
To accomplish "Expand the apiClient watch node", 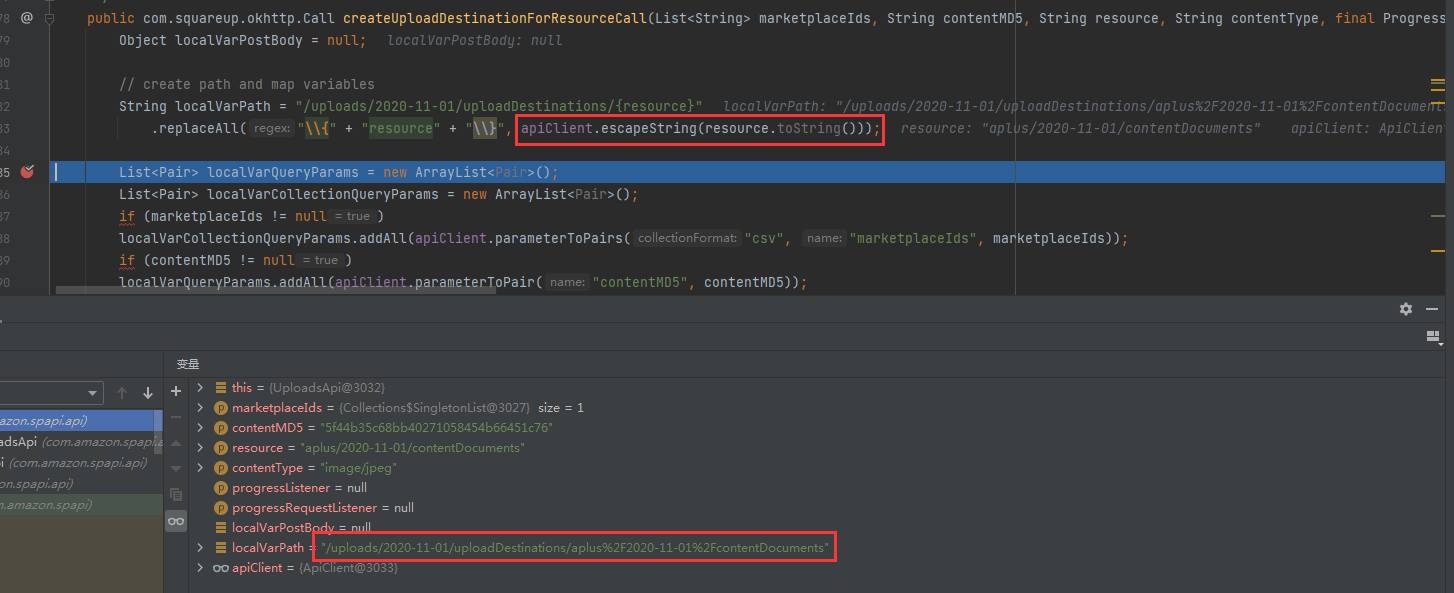I will [200, 567].
